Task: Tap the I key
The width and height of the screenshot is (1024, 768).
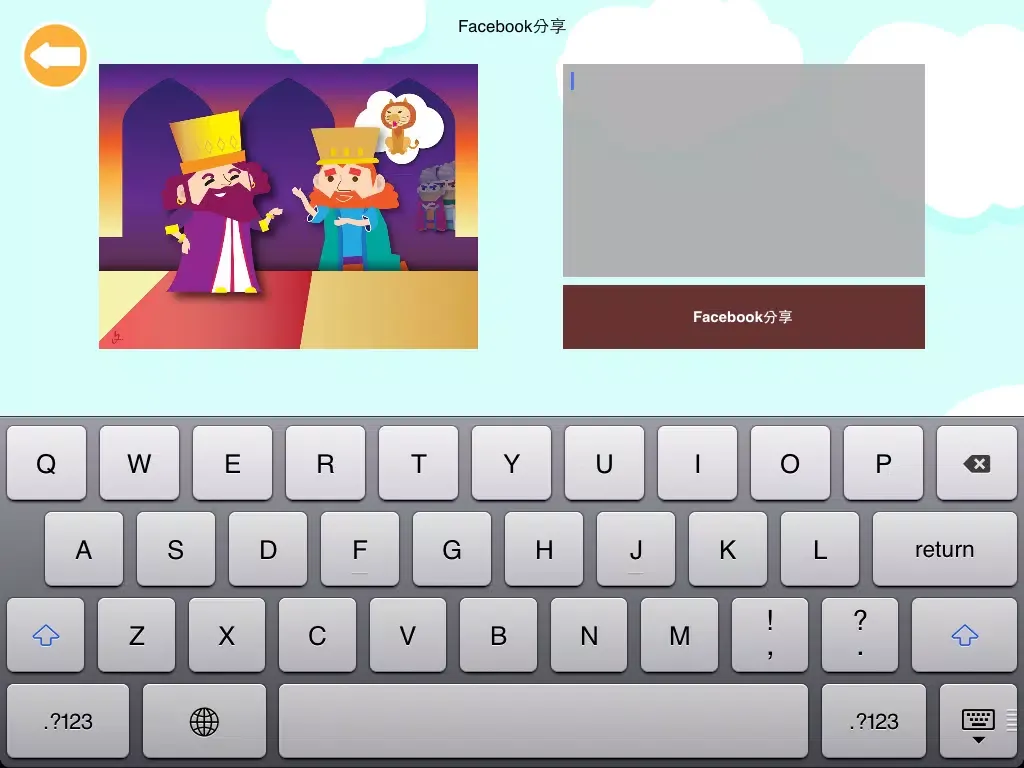Action: coord(697,463)
